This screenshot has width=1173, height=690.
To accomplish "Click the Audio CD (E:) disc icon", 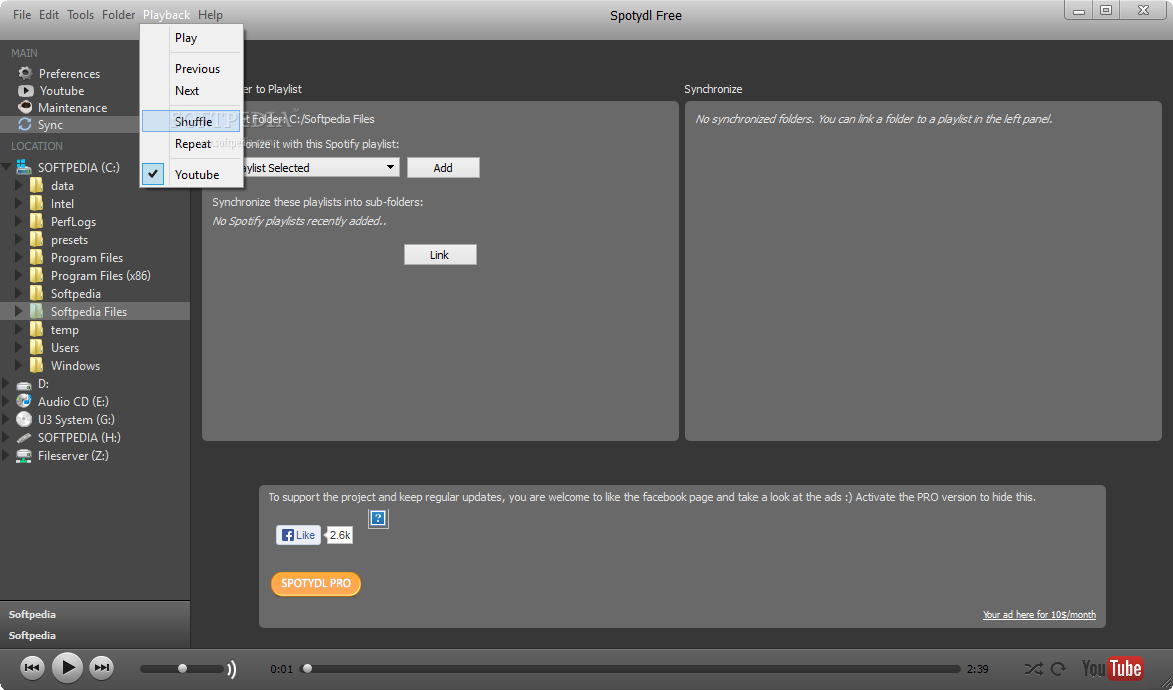I will [24, 401].
